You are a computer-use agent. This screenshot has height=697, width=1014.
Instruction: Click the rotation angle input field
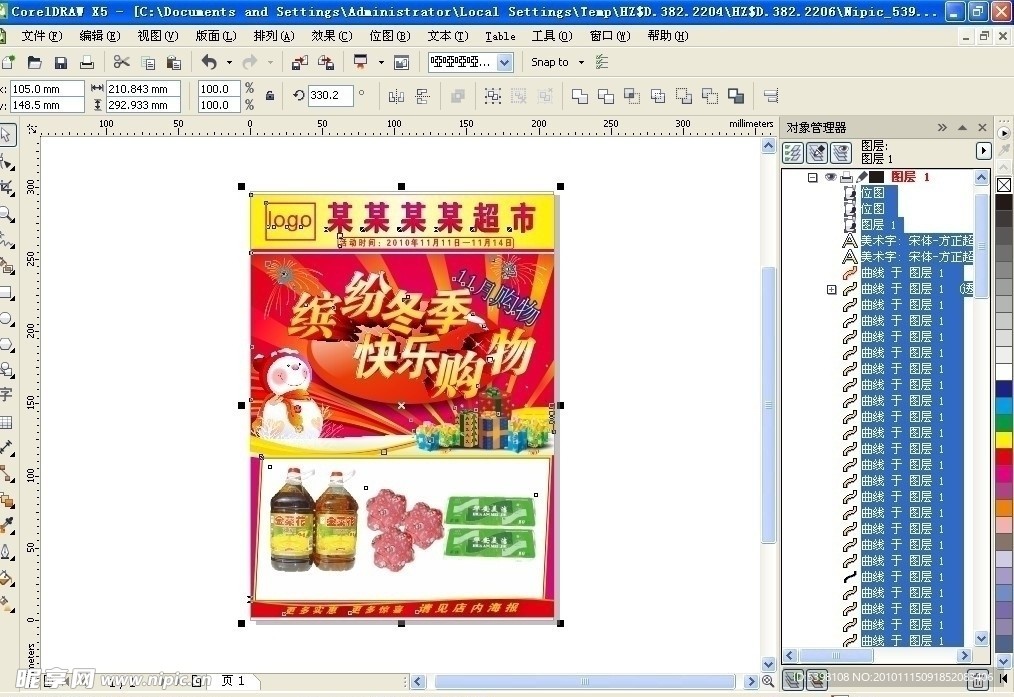pos(329,96)
